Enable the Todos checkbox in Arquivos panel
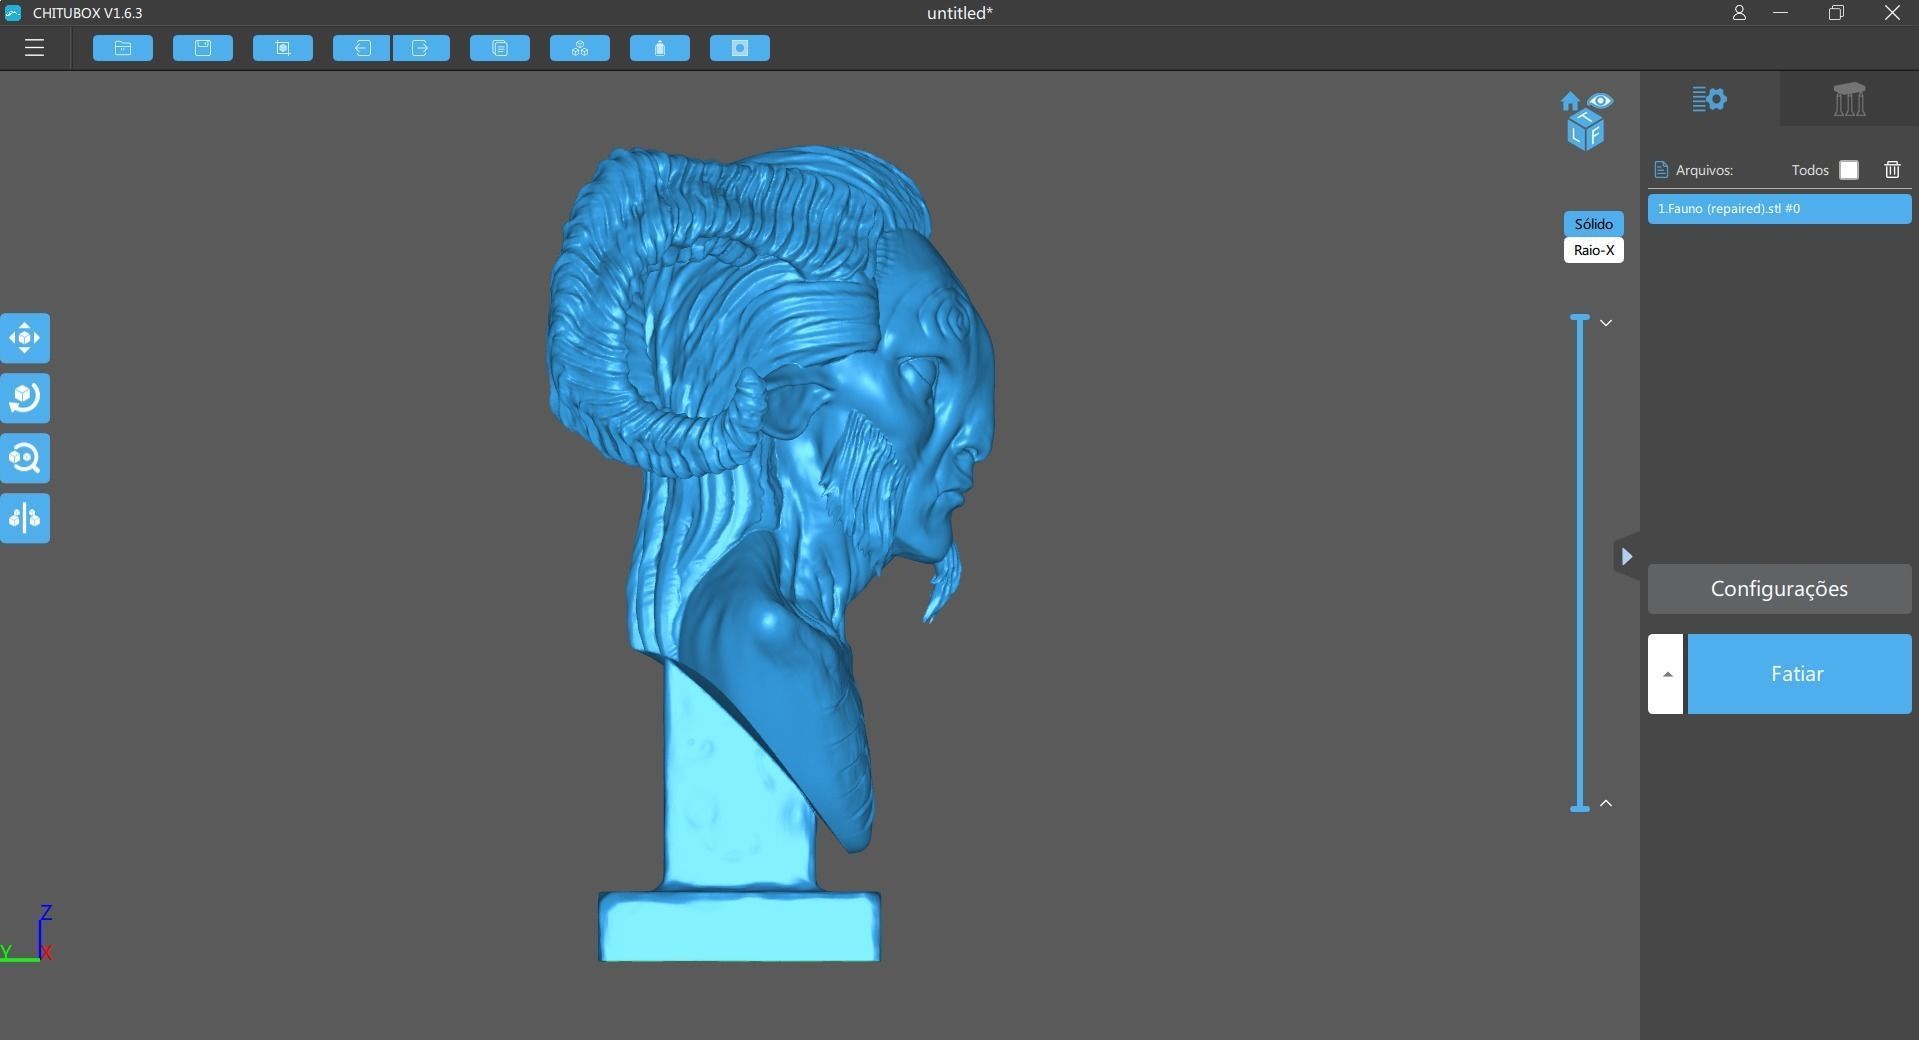 (x=1847, y=170)
